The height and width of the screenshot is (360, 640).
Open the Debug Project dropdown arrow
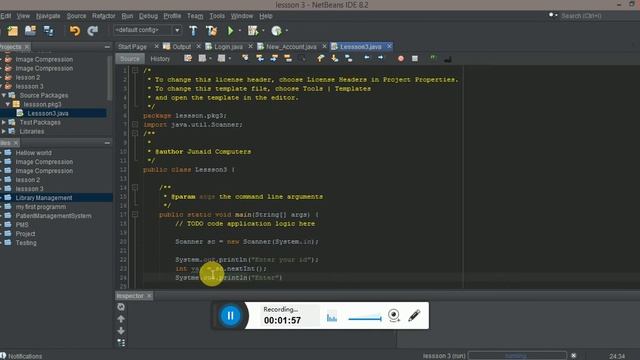coord(263,31)
